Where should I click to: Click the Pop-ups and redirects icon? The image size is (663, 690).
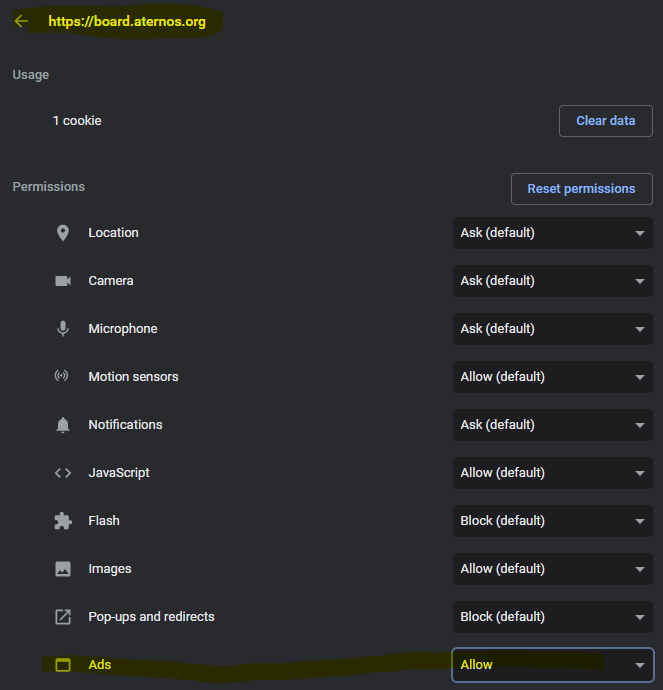click(x=63, y=617)
